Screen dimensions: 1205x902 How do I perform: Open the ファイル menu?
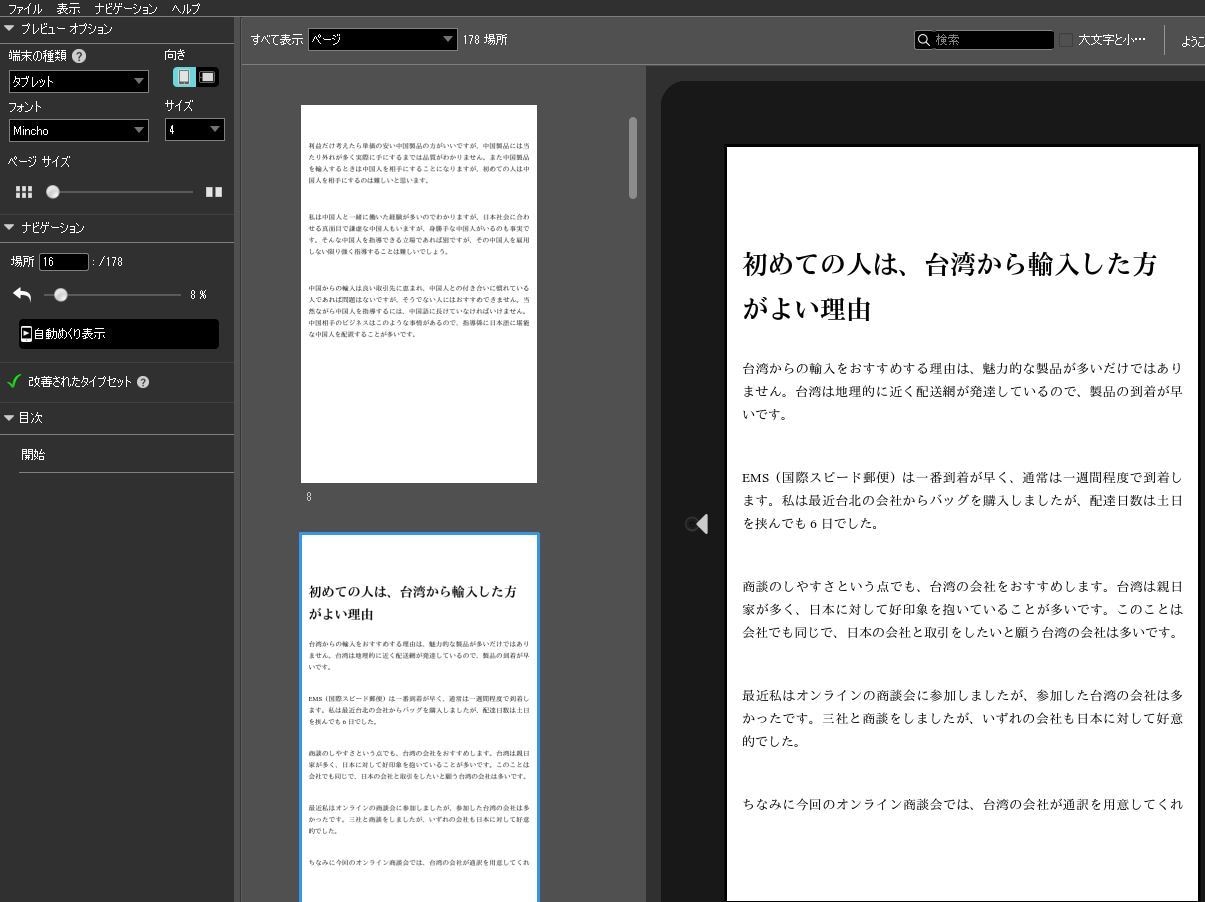[25, 8]
